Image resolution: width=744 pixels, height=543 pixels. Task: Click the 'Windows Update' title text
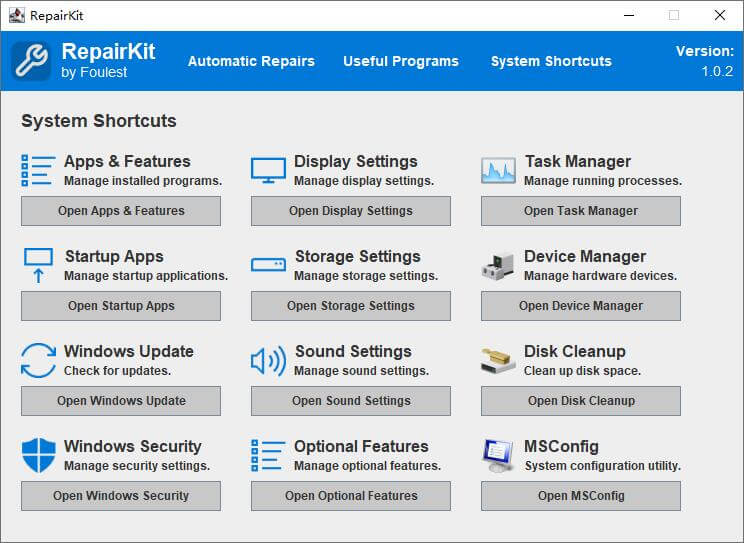click(129, 351)
